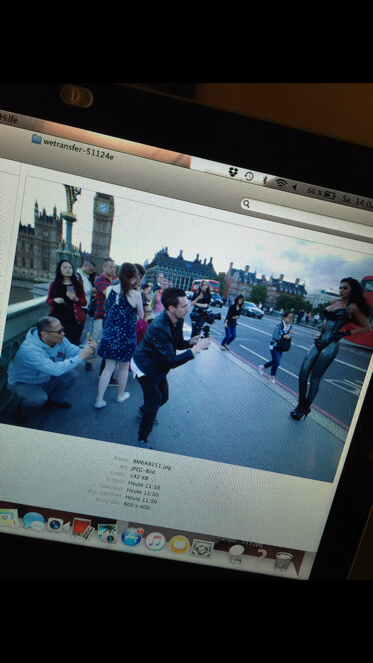This screenshot has width=373, height=663.
Task: Open iTunes from the Dock
Action: click(x=155, y=541)
